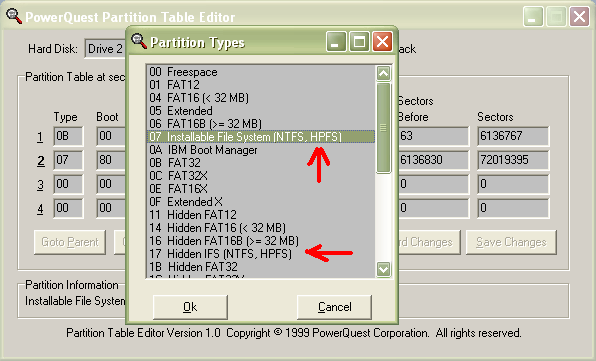Screen dimensions: 596x361
Task: Select 1B Hidden FAT32 entry
Action: [260, 266]
